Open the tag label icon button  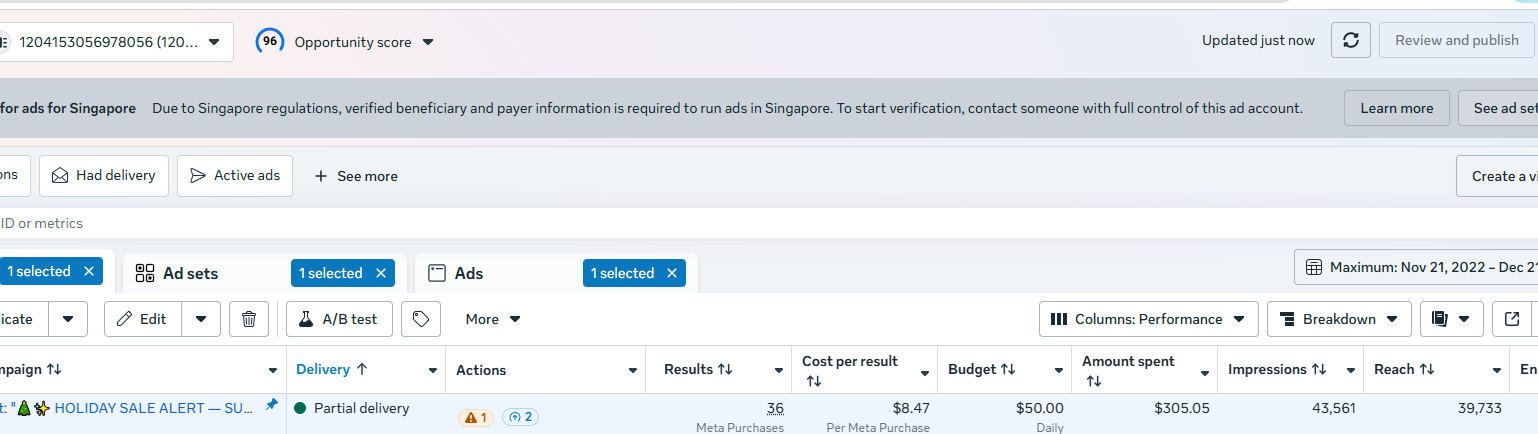point(421,319)
